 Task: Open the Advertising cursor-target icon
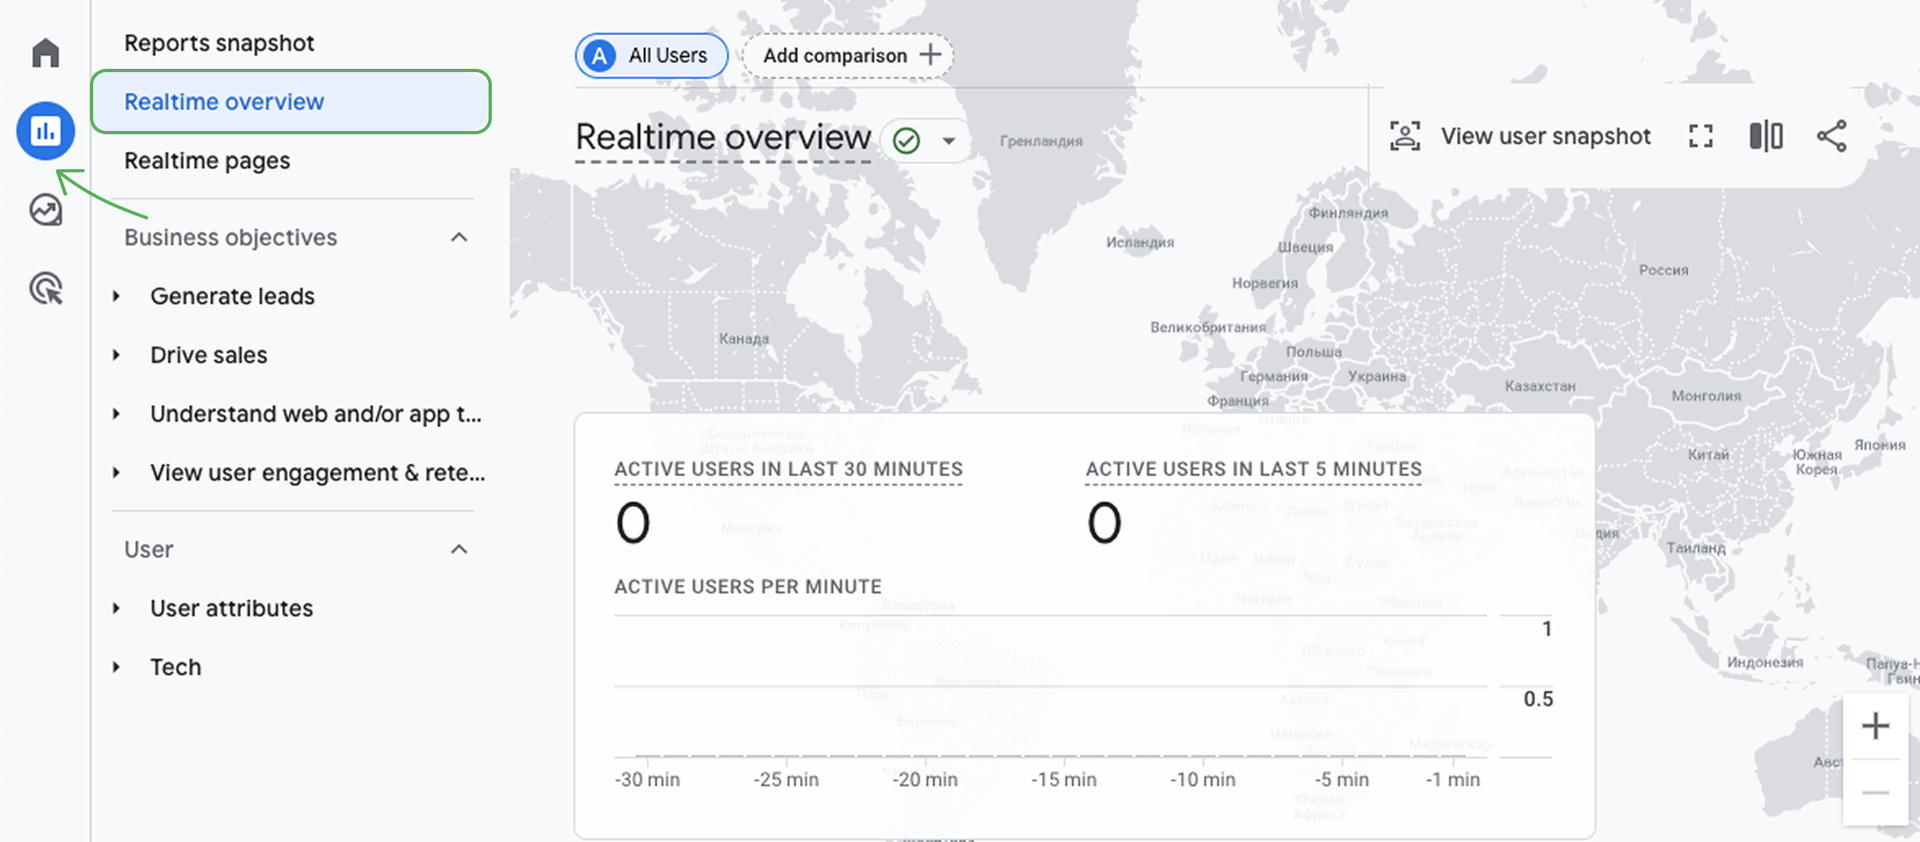tap(46, 289)
